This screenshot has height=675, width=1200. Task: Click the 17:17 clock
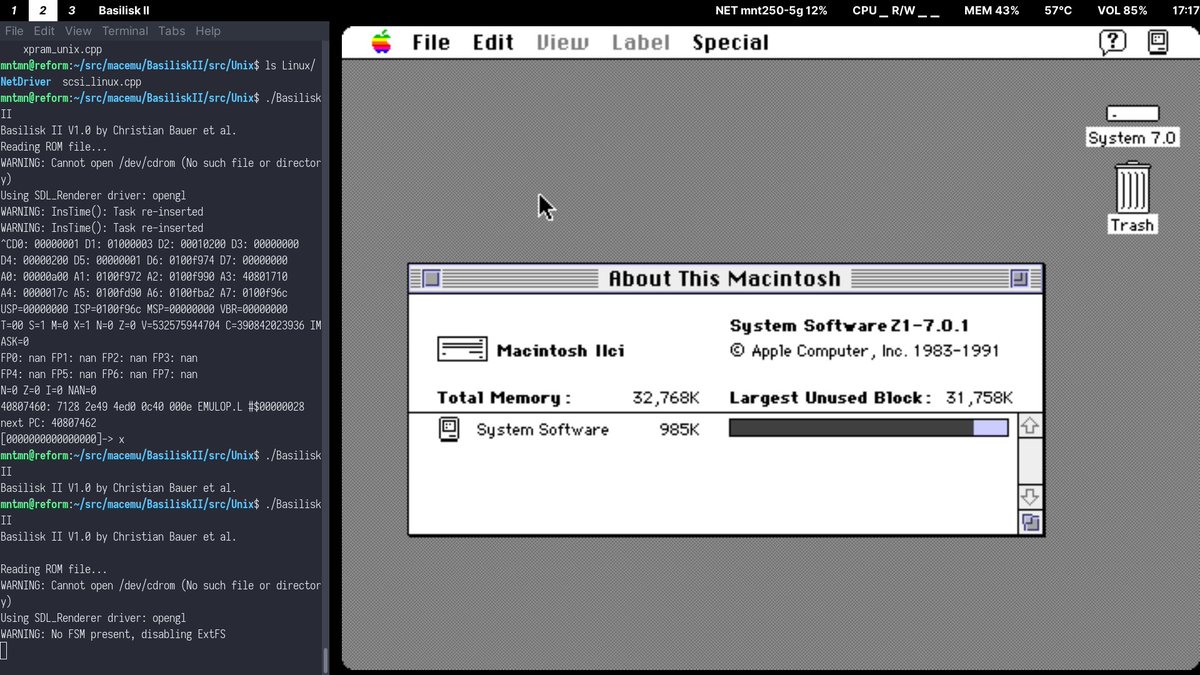click(1185, 10)
